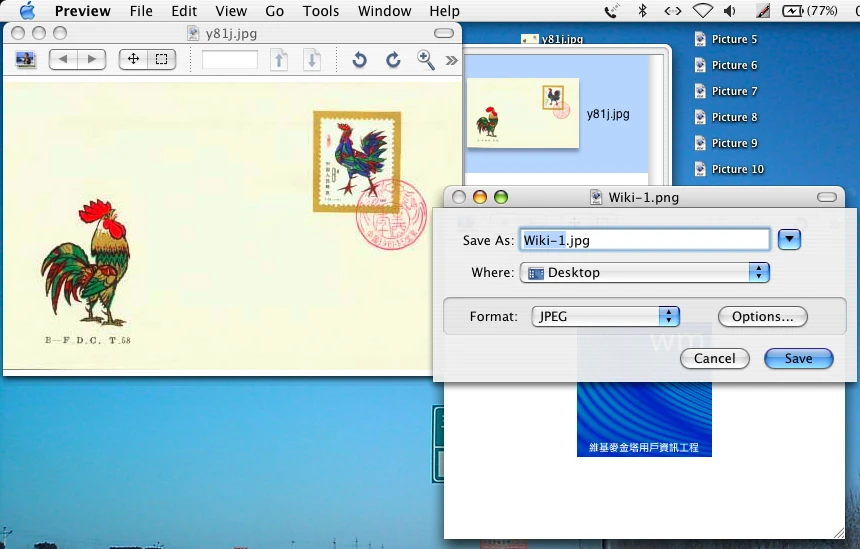Click the Save button
The image size is (860, 549).
click(799, 358)
